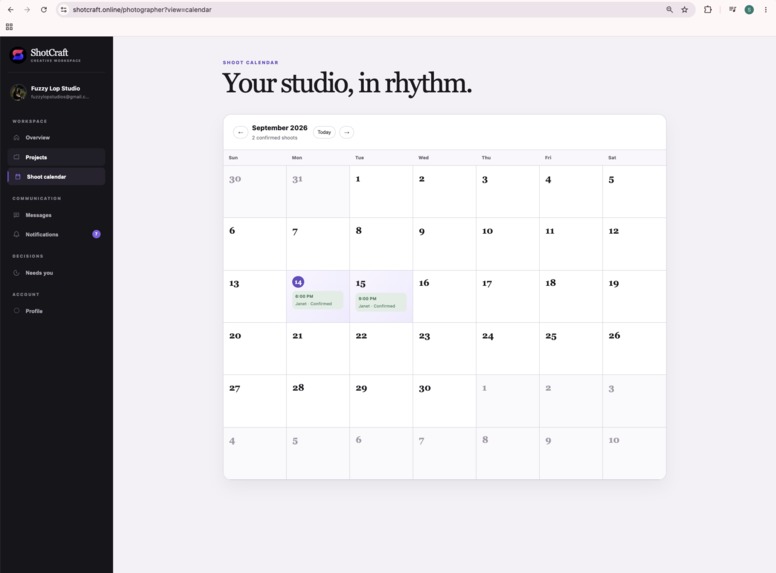Screen dimensions: 776x573
Task: Open the Needs you section
Action: pos(56,273)
